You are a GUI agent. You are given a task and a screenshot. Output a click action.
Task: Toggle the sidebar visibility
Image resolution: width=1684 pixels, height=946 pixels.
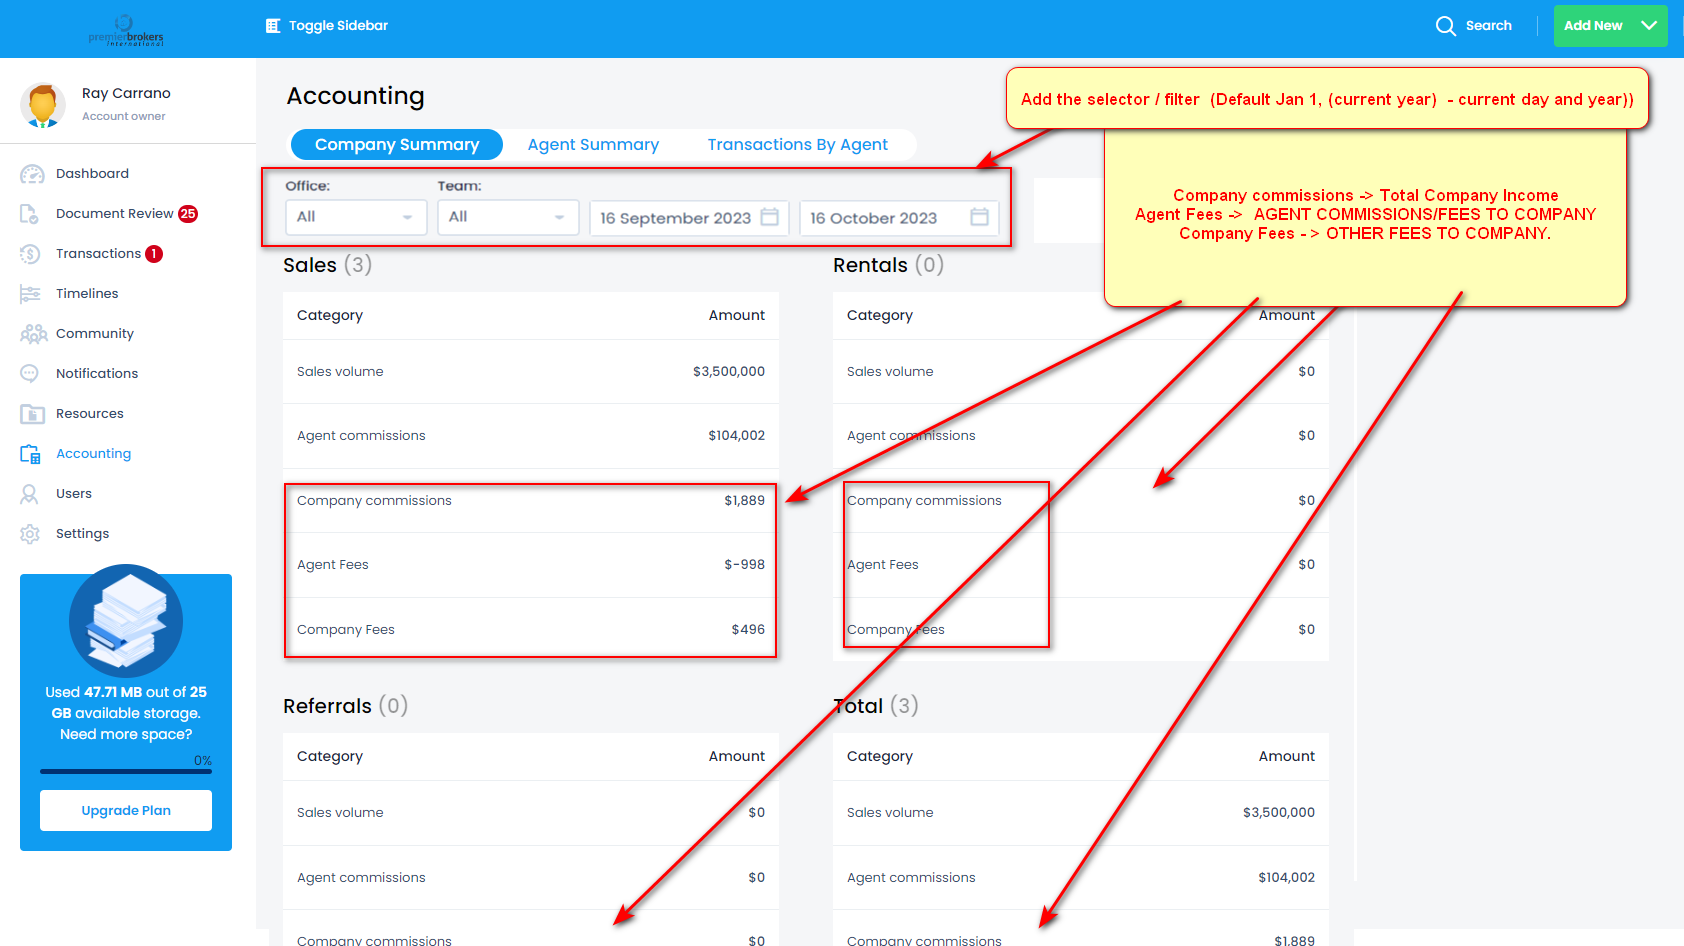pyautogui.click(x=327, y=26)
